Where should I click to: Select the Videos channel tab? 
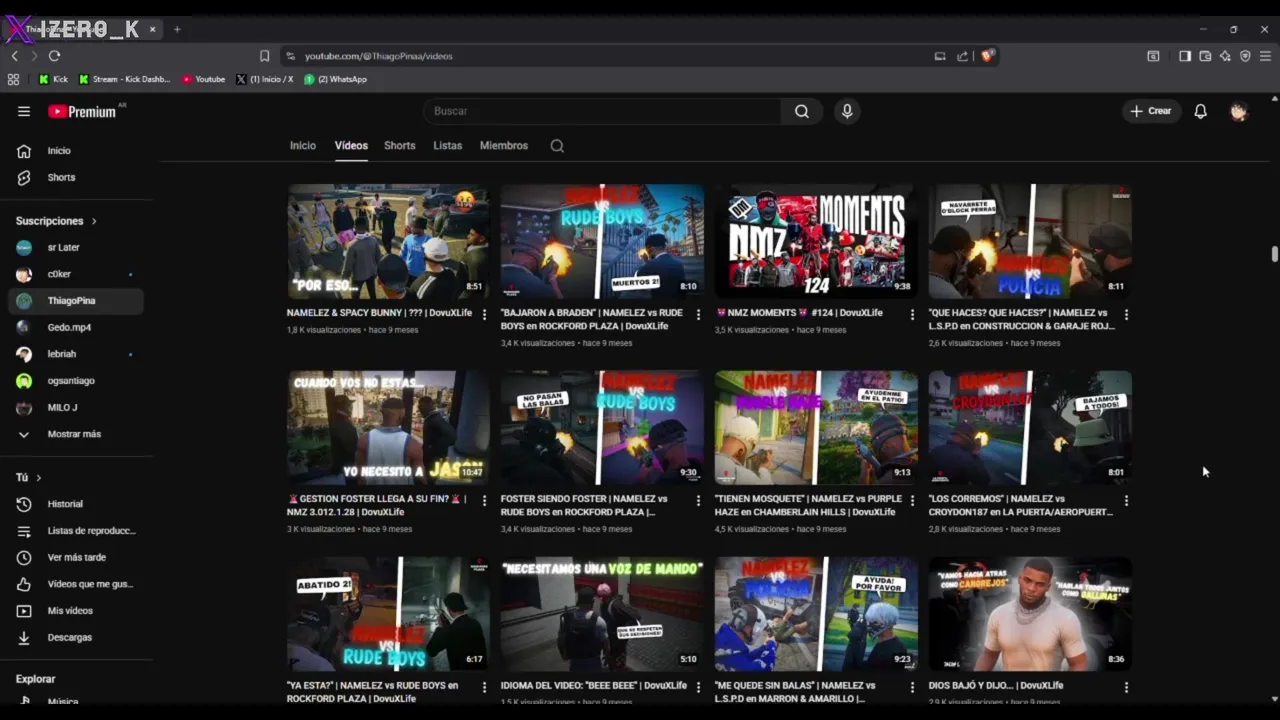coord(351,146)
